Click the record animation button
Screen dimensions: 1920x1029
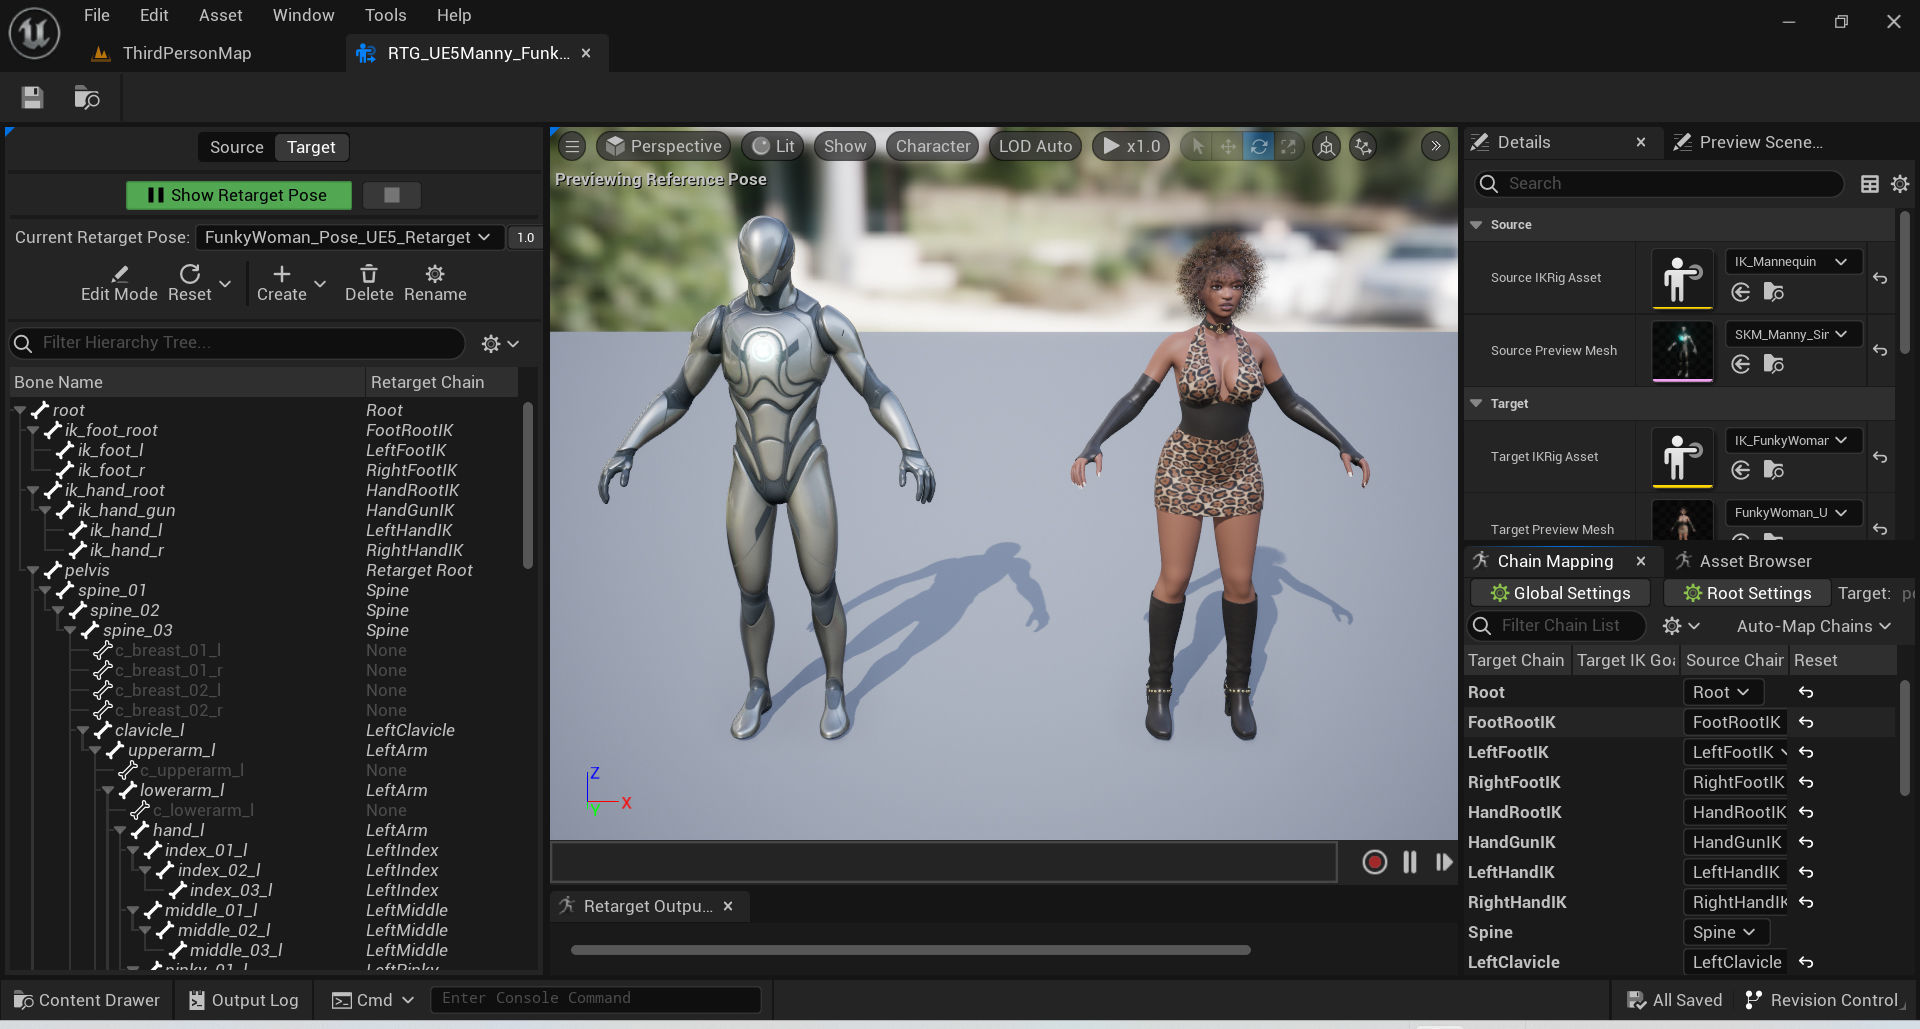1374,862
